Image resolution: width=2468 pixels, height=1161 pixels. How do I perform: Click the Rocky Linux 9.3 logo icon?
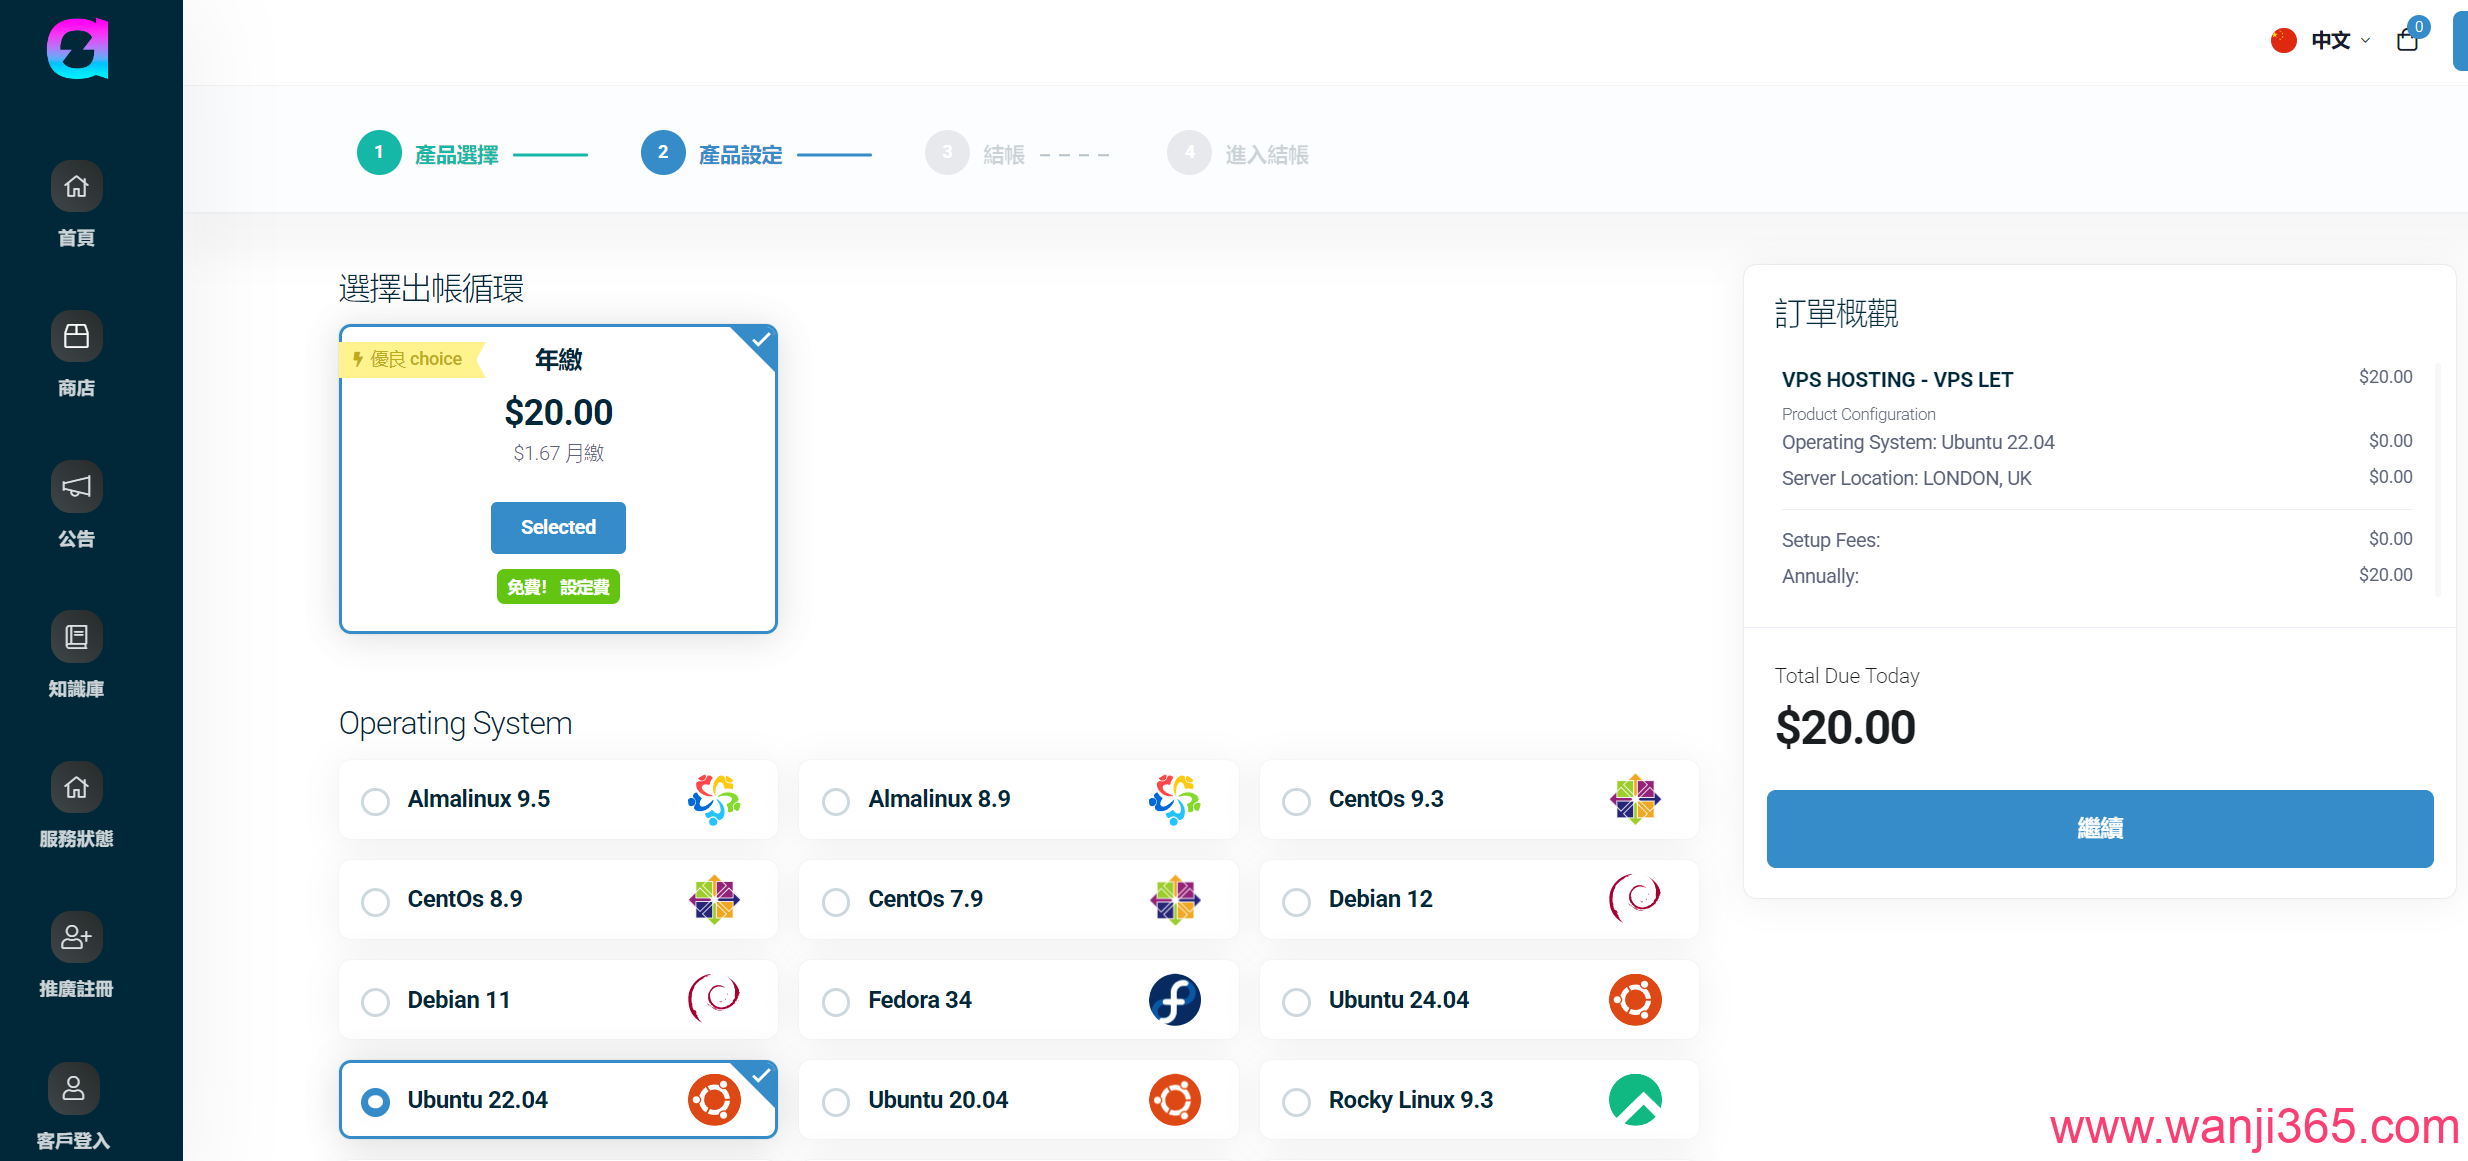pos(1635,1100)
